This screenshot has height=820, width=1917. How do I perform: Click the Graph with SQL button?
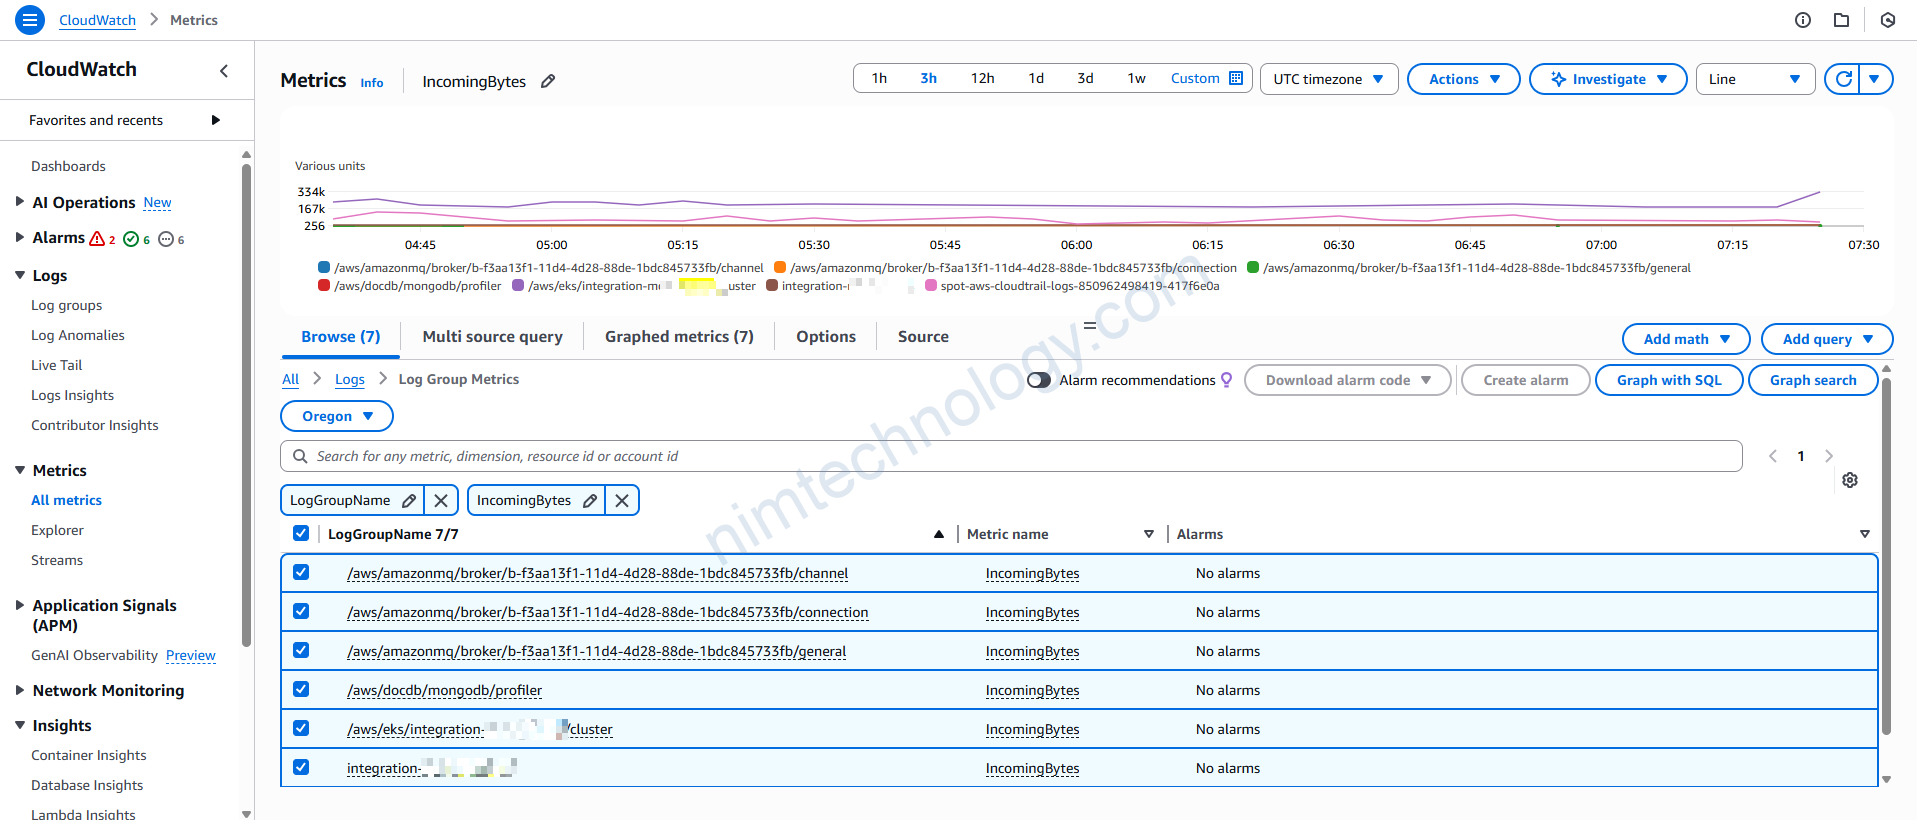pos(1668,380)
